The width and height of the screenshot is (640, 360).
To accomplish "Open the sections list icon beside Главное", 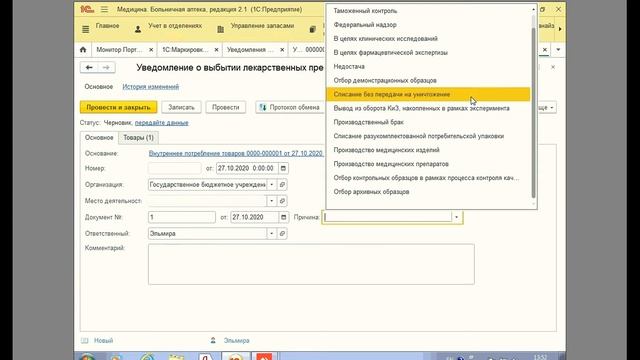I will (x=85, y=29).
